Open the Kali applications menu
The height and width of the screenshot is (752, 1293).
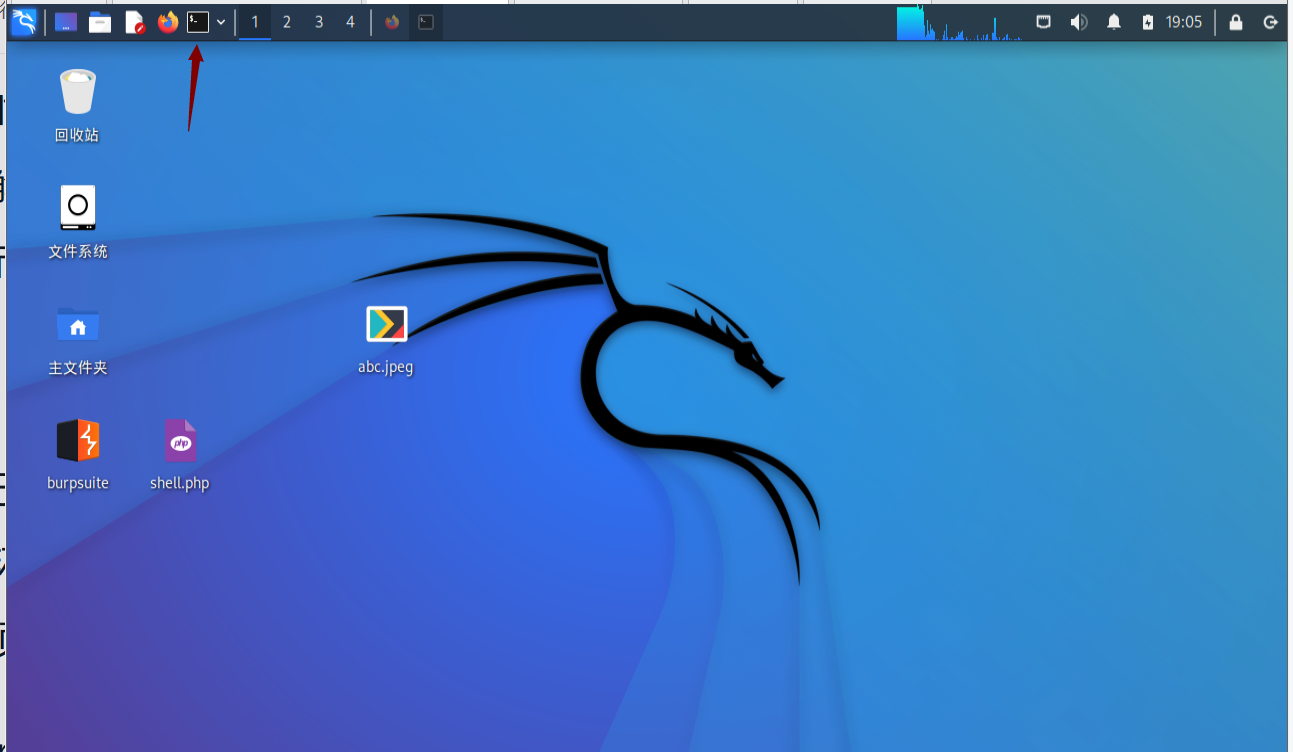pos(23,22)
